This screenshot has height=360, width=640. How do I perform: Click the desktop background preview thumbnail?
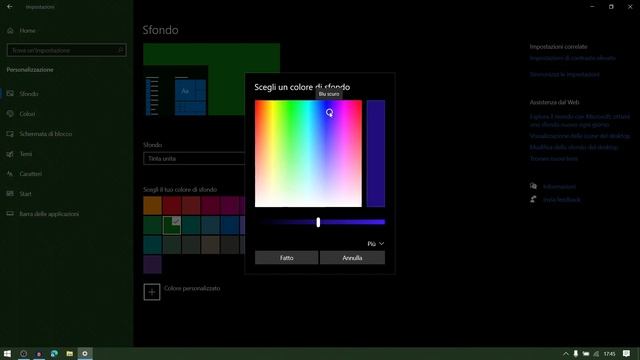(211, 80)
